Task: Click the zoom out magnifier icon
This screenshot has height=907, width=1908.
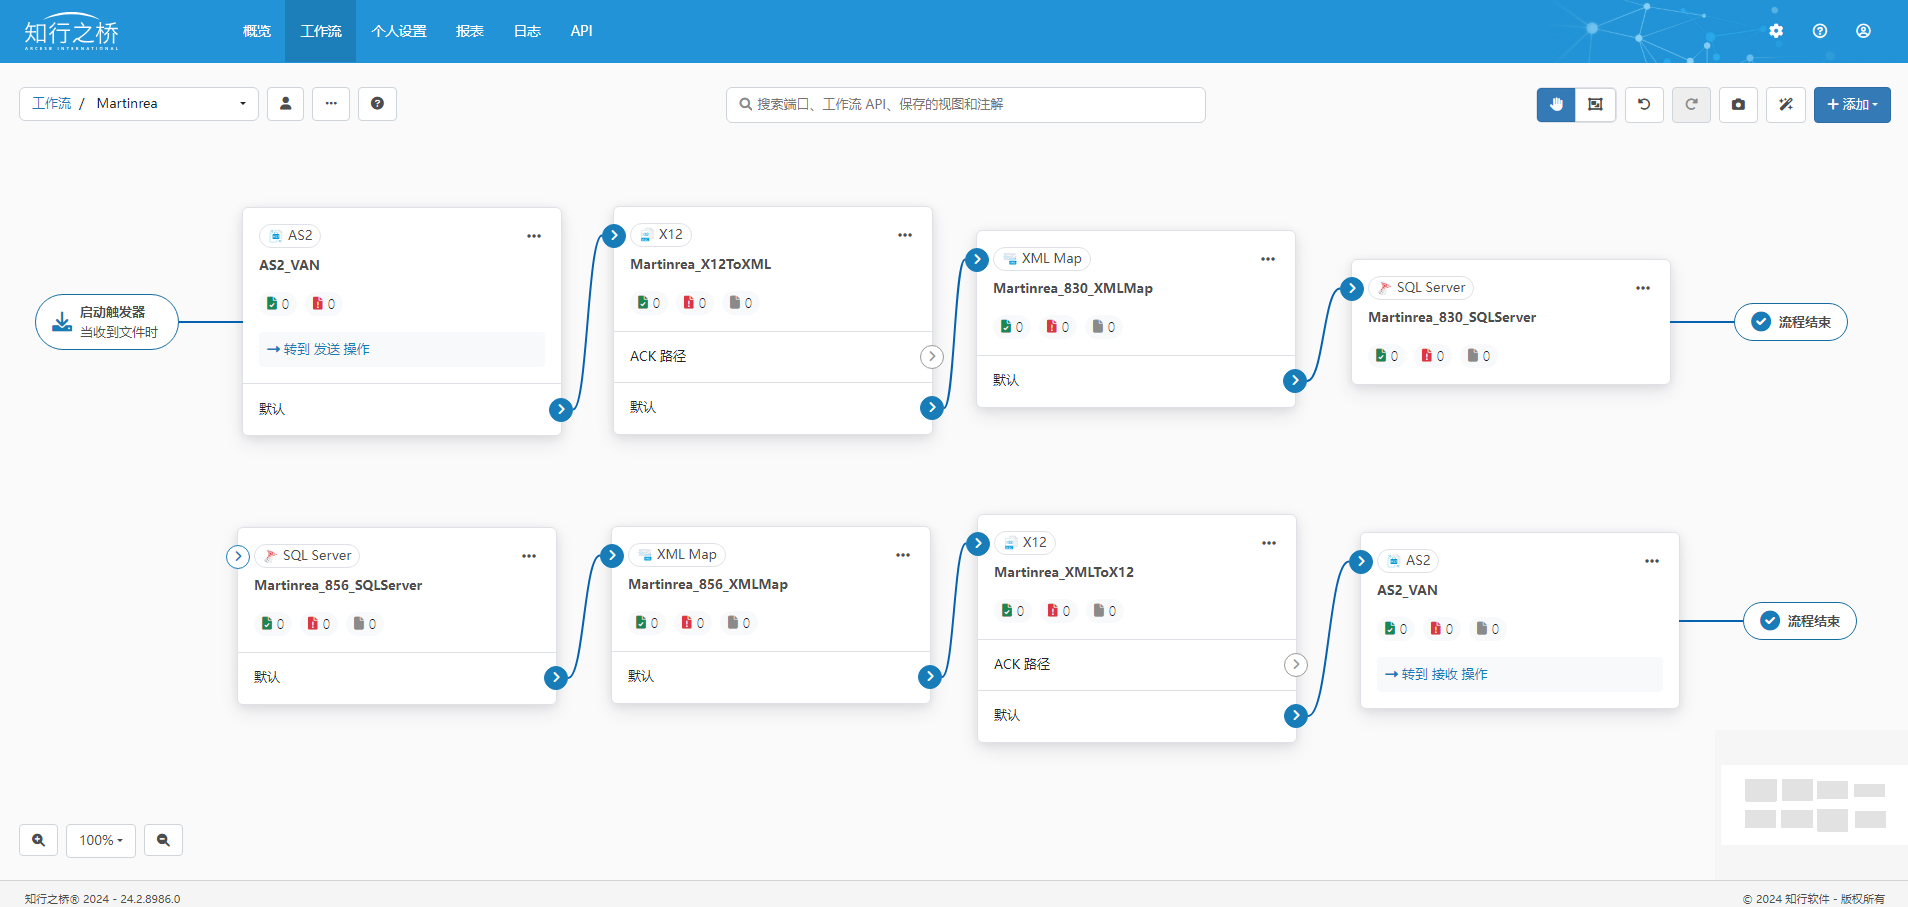Action: coord(163,840)
